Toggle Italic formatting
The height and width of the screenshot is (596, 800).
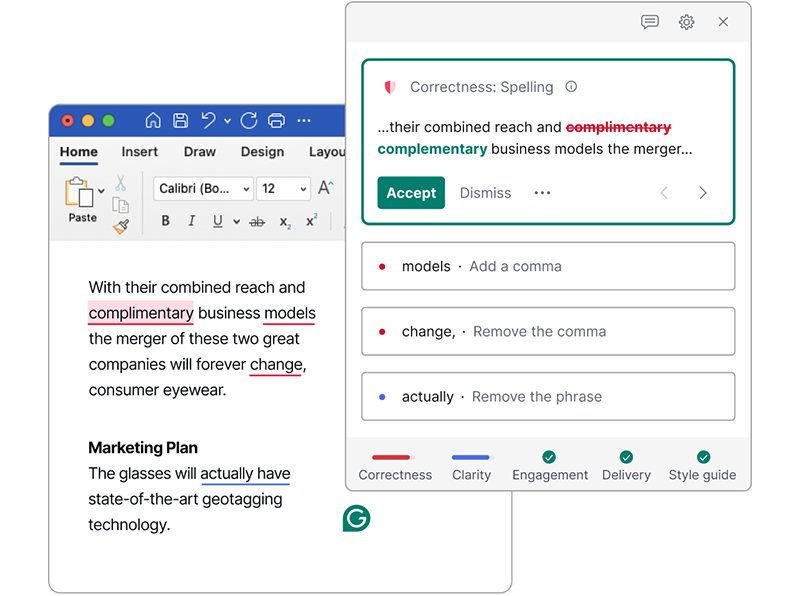click(191, 220)
